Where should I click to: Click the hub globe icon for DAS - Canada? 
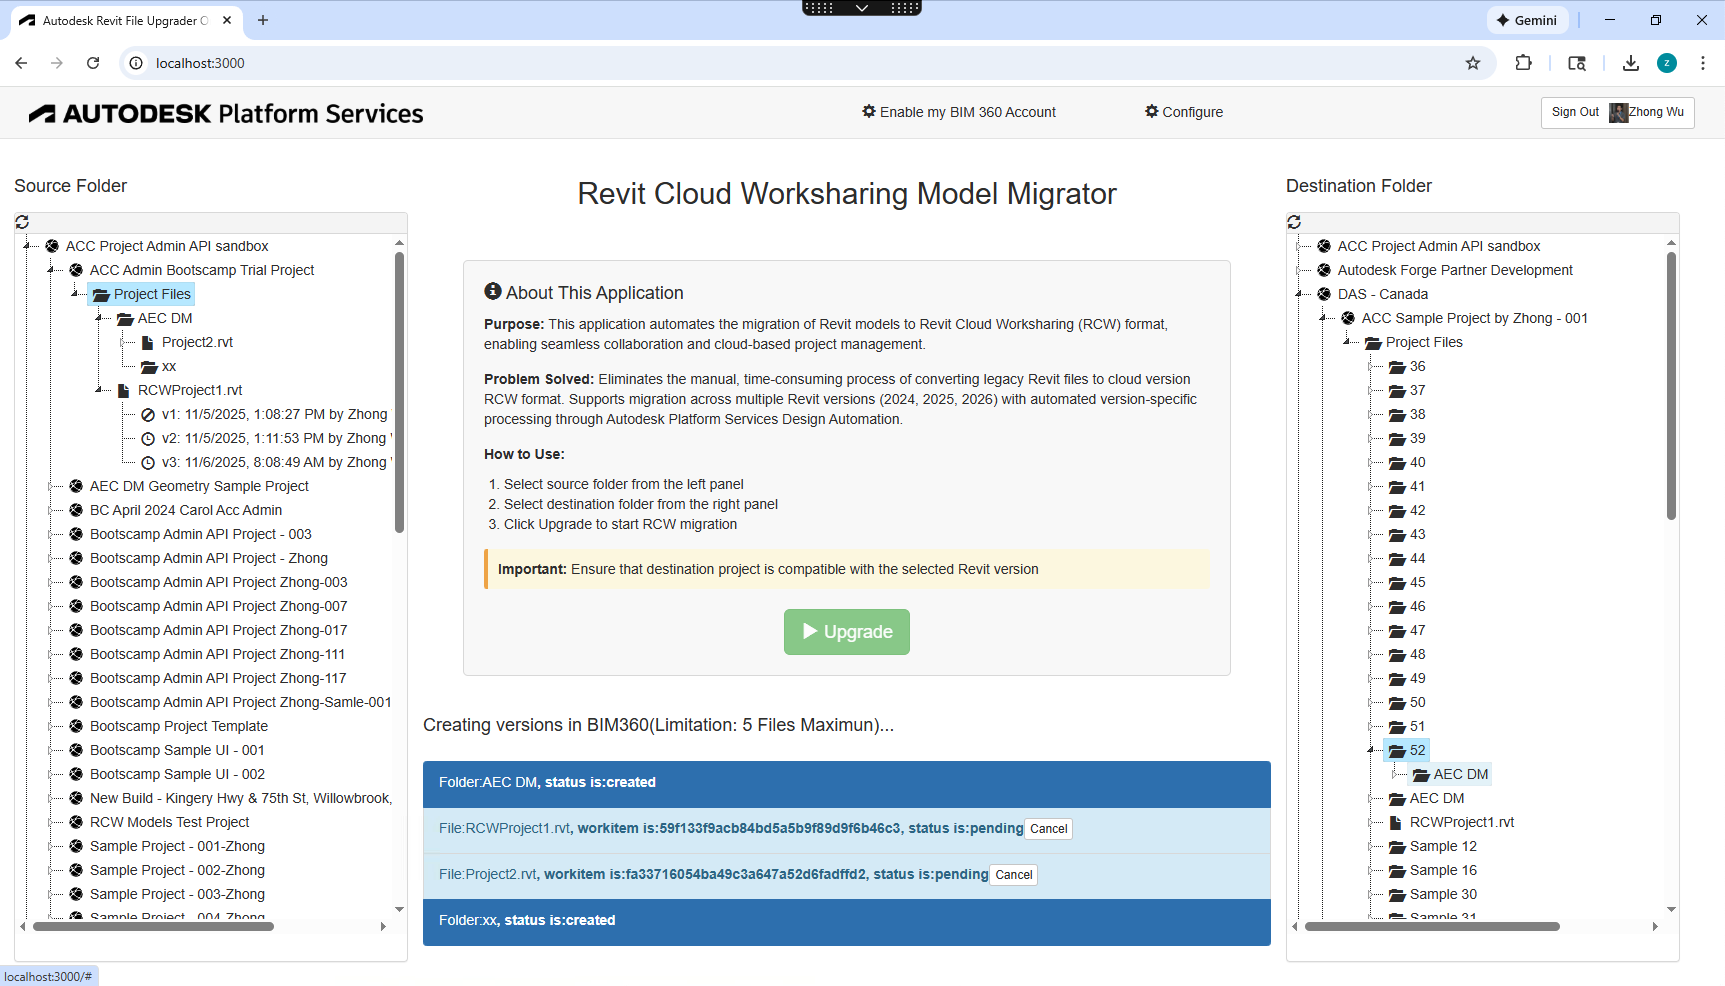pos(1323,294)
